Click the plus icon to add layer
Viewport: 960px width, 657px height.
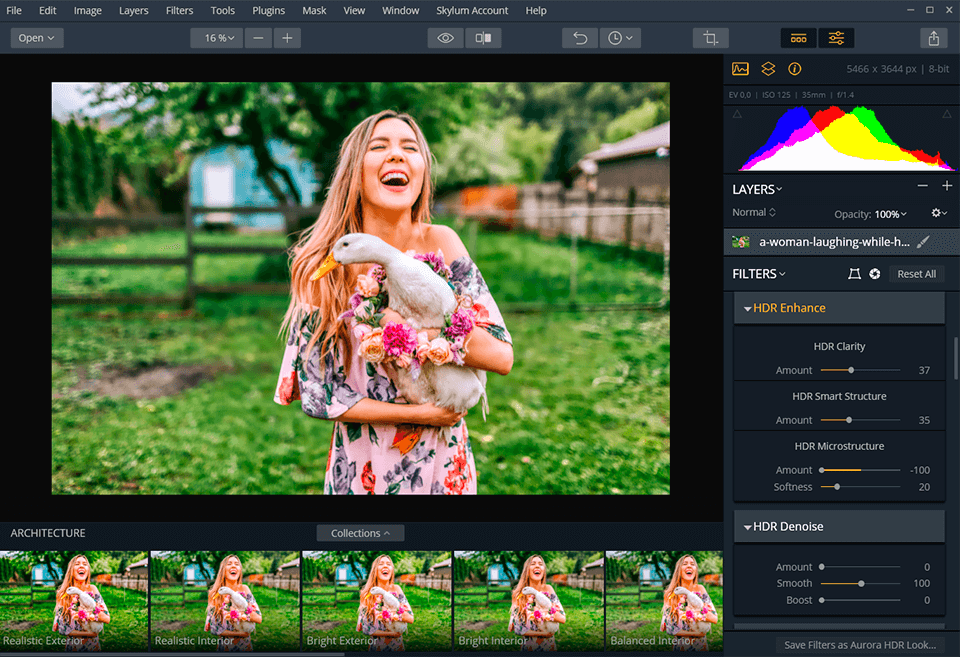tap(947, 186)
